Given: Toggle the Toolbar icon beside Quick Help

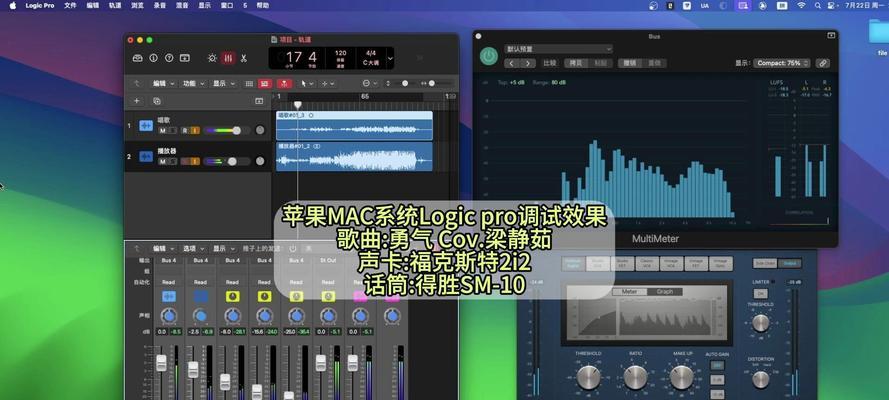Looking at the screenshot, I should pyautogui.click(x=185, y=58).
